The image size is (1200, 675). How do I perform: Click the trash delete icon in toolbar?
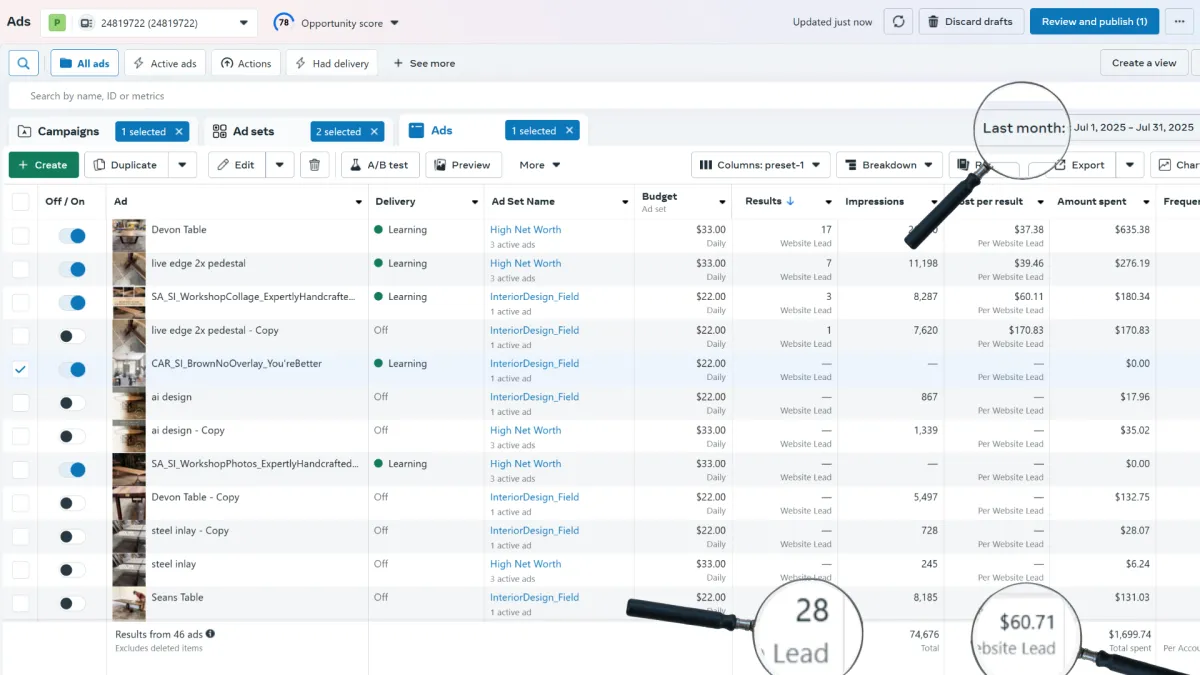point(315,165)
